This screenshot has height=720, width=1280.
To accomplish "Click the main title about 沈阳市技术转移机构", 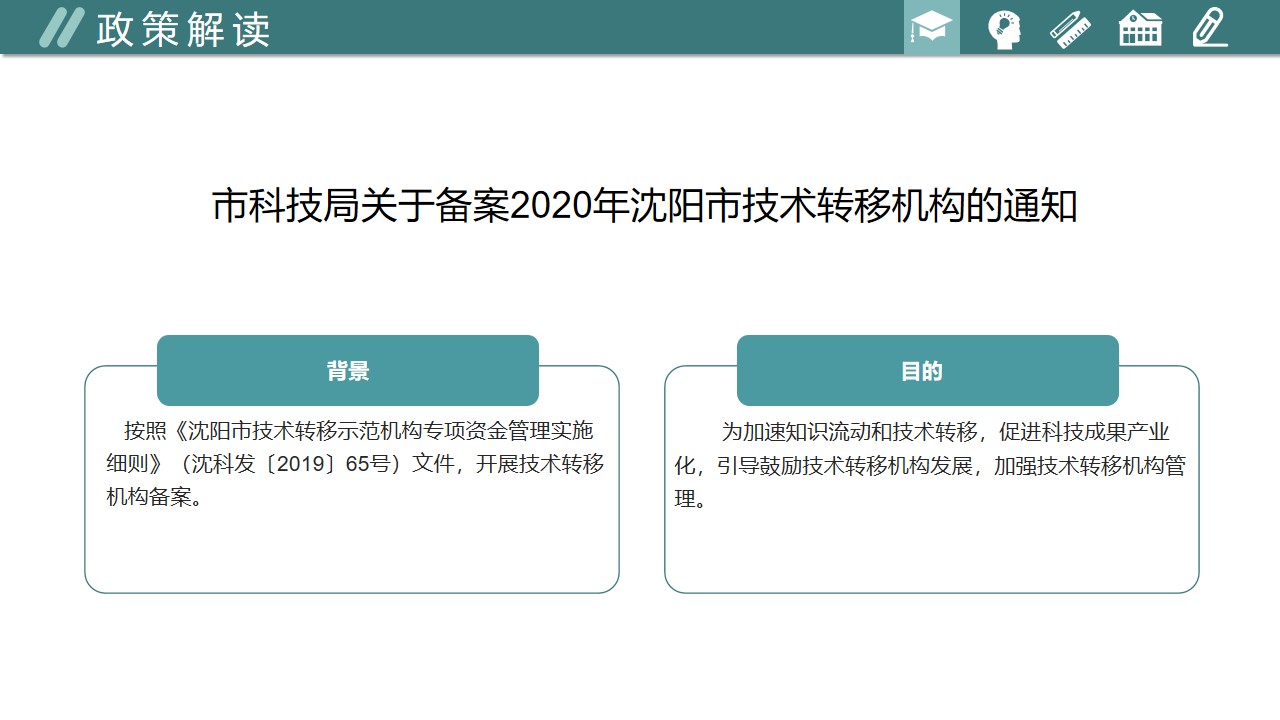I will (x=644, y=207).
